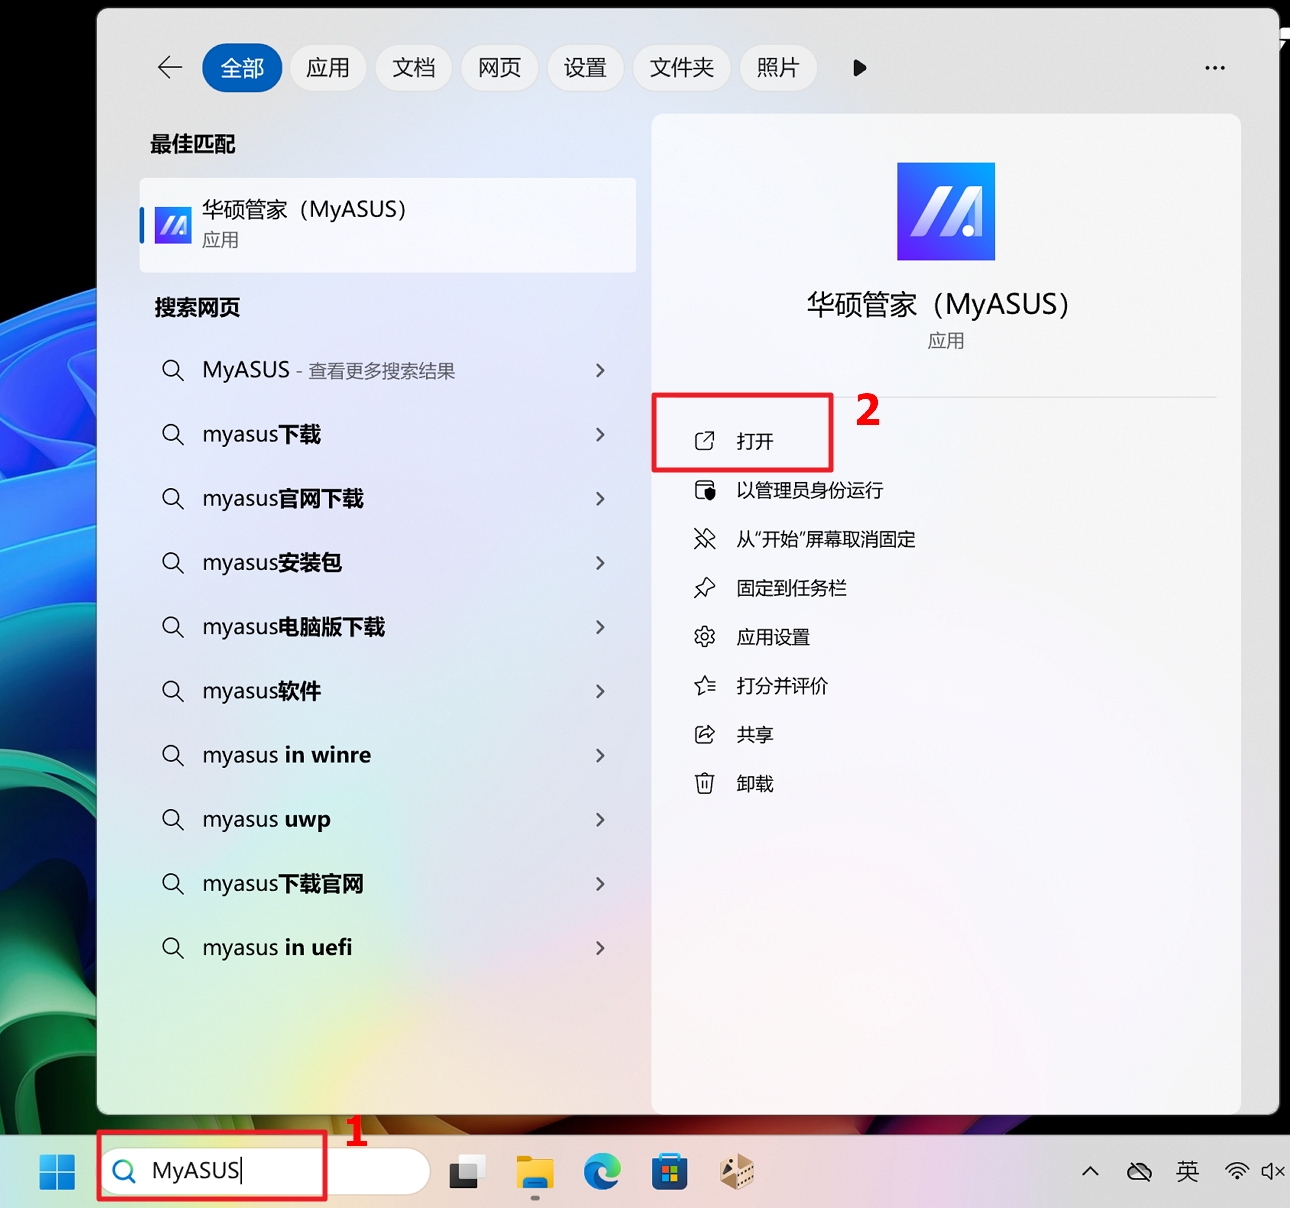Show hidden icons in system tray

(1090, 1171)
